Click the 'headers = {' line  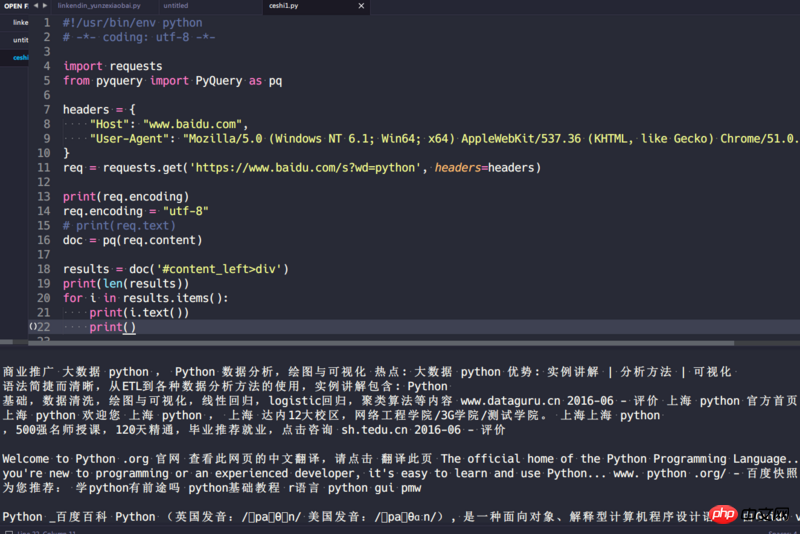click(x=99, y=110)
